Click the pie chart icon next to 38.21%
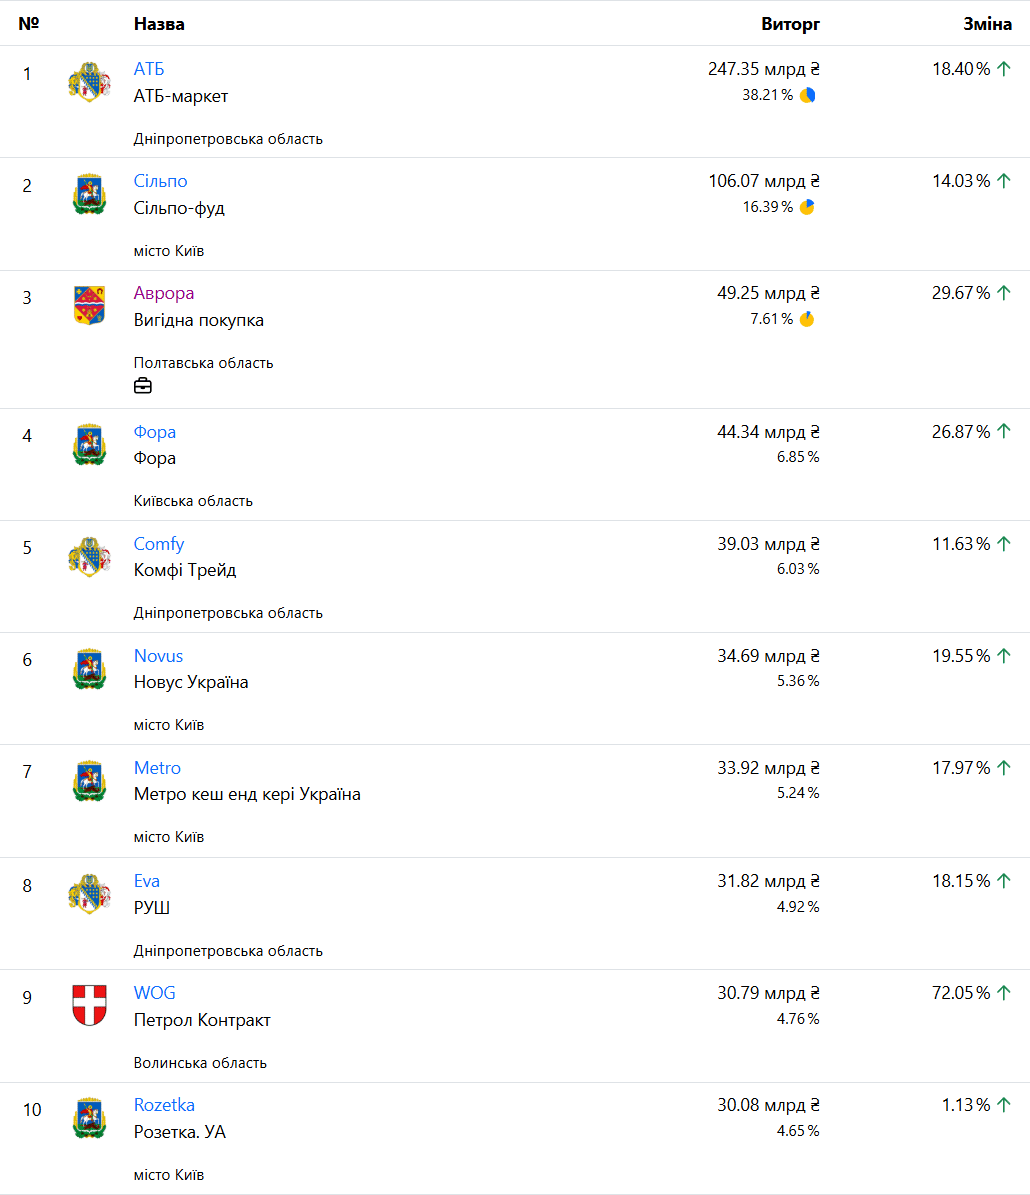This screenshot has width=1030, height=1195. pyautogui.click(x=807, y=95)
